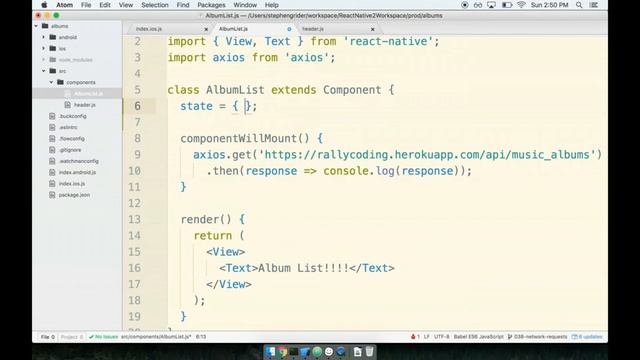Open go-to-line from cursor position 6:13
Viewport: 640px width, 360px height.
201,337
